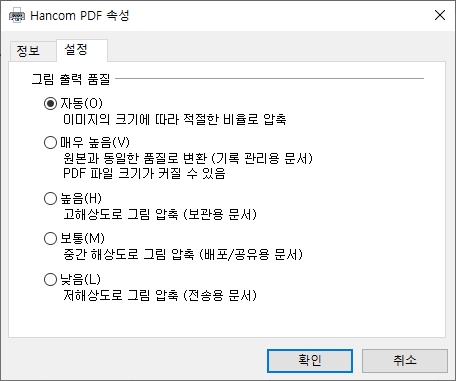Cancel using the 취소 button

click(405, 361)
